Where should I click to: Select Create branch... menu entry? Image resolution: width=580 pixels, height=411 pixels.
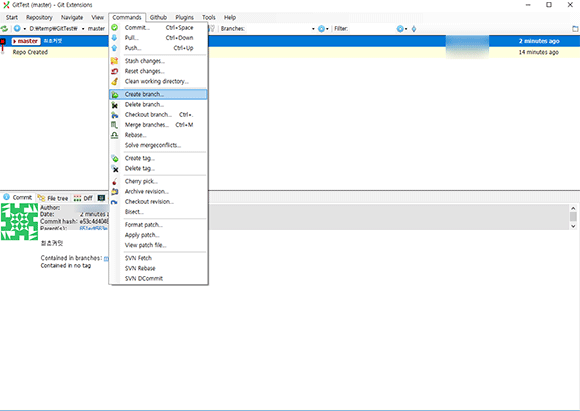pyautogui.click(x=158, y=94)
